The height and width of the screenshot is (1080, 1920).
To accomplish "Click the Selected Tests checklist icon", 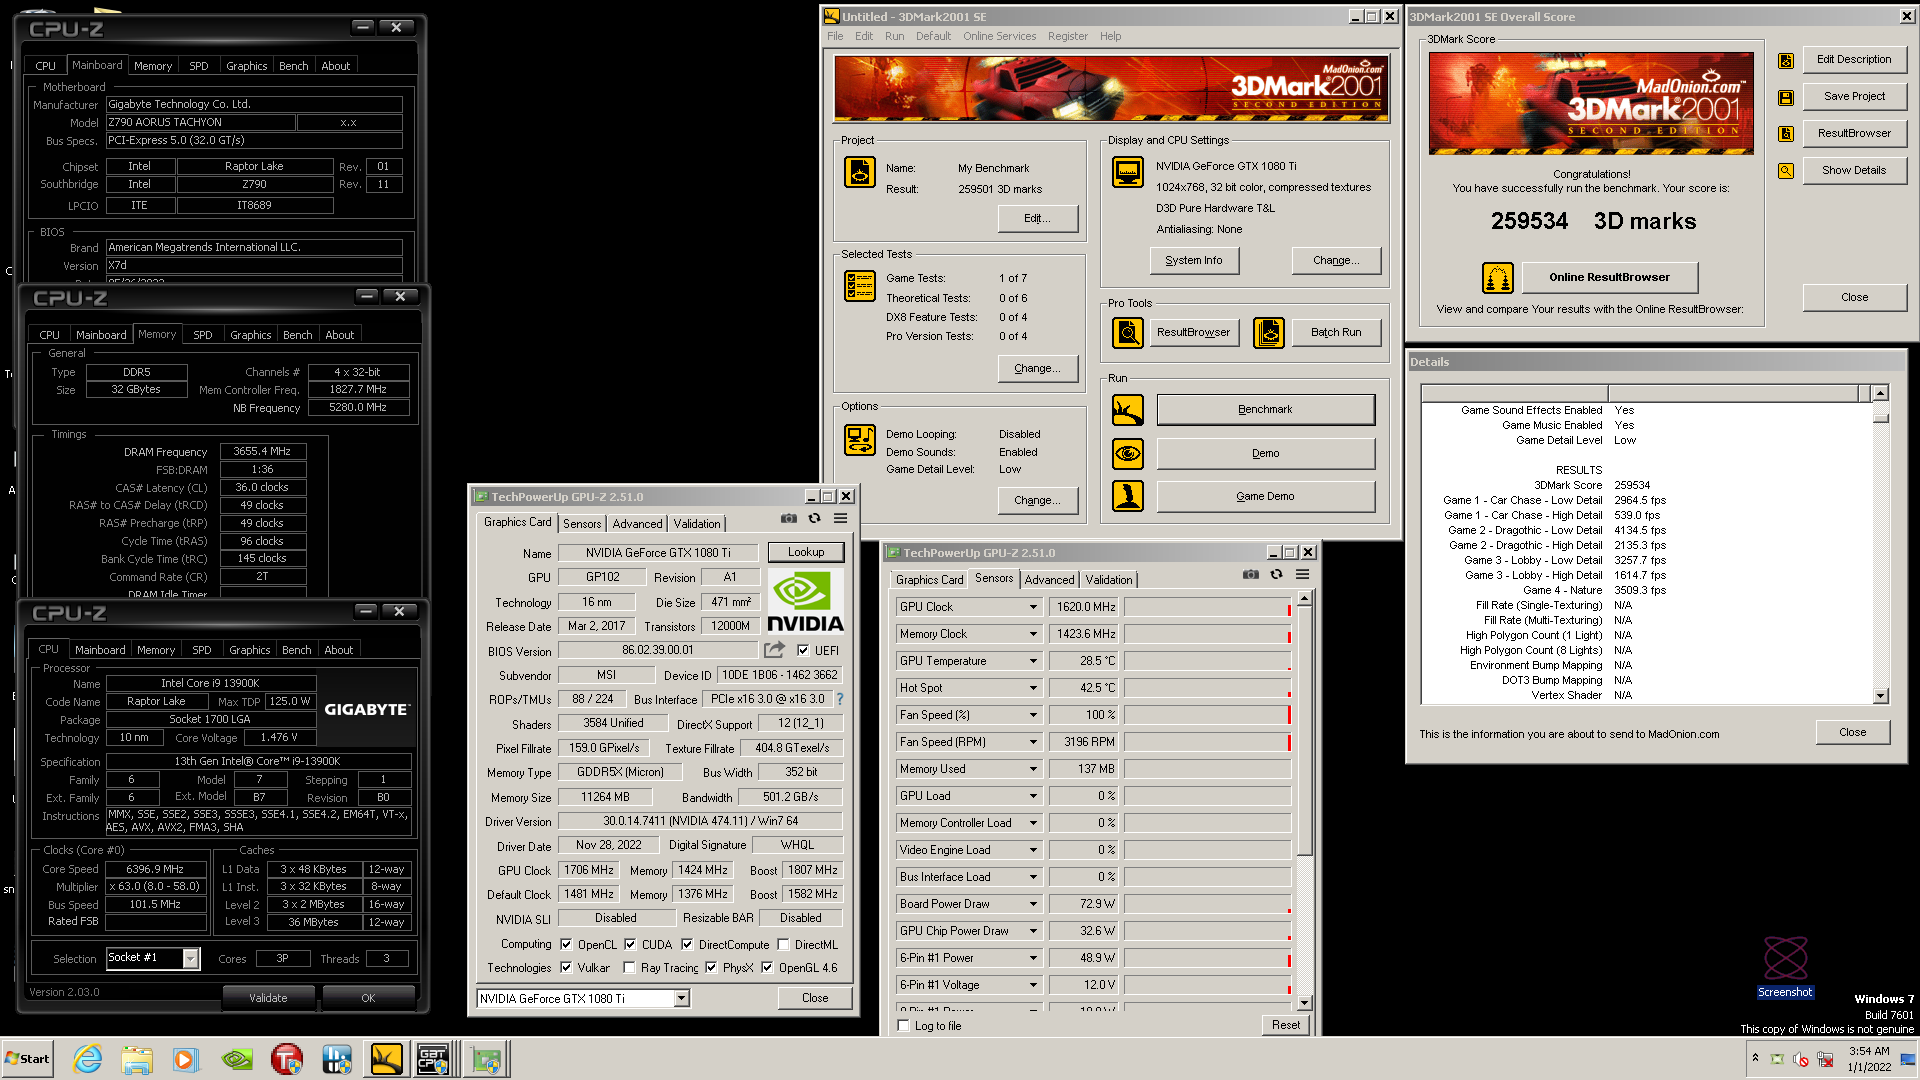I will click(860, 286).
